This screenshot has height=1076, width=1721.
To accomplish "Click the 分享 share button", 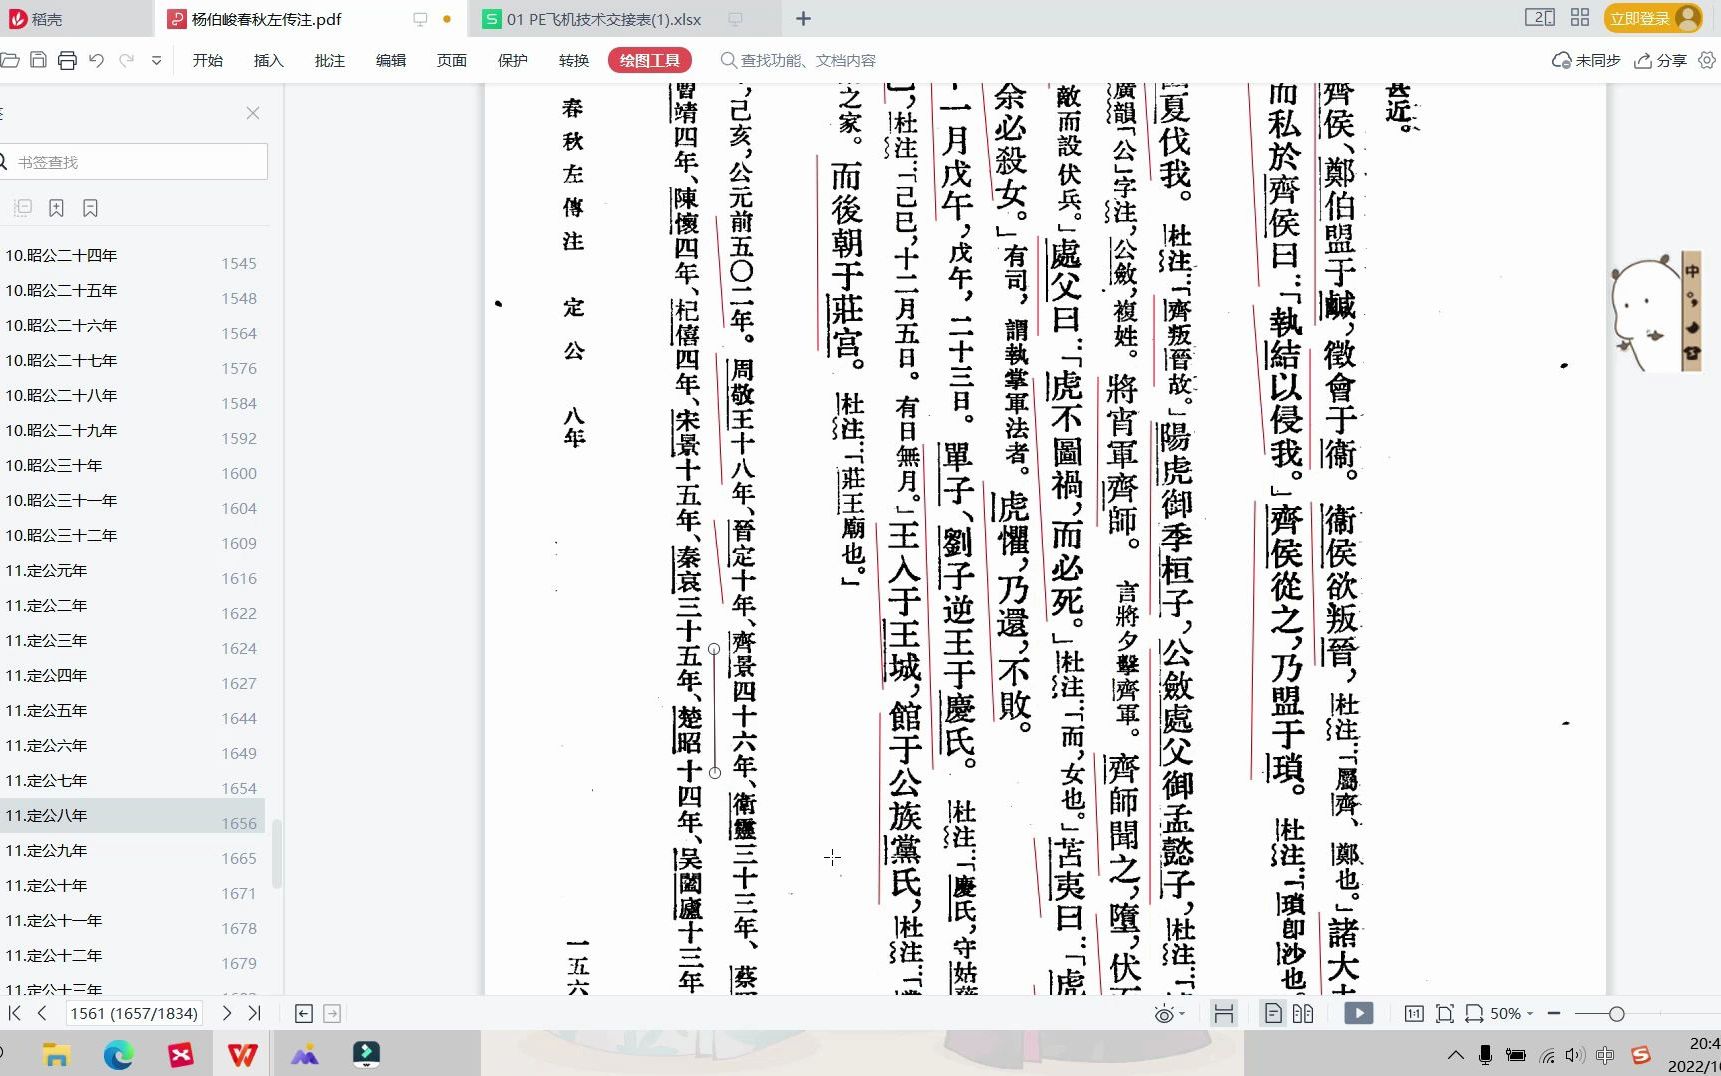I will click(1661, 60).
